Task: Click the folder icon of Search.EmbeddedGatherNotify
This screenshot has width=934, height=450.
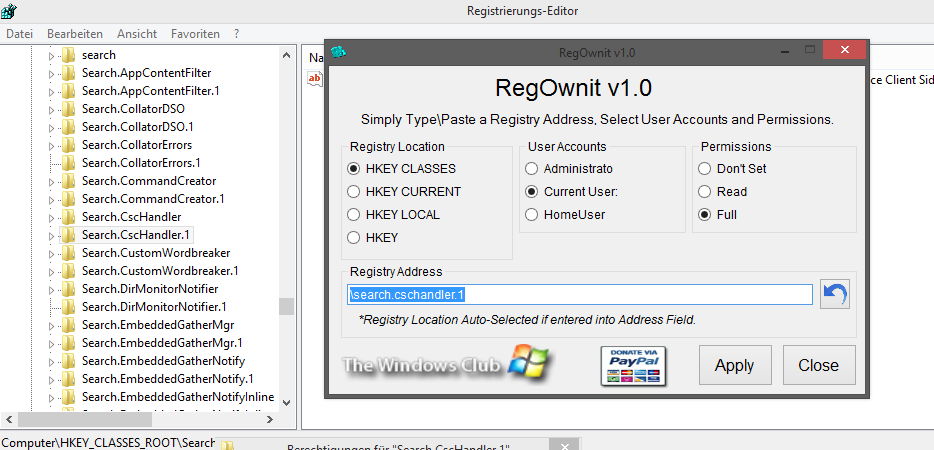Action: tap(69, 361)
